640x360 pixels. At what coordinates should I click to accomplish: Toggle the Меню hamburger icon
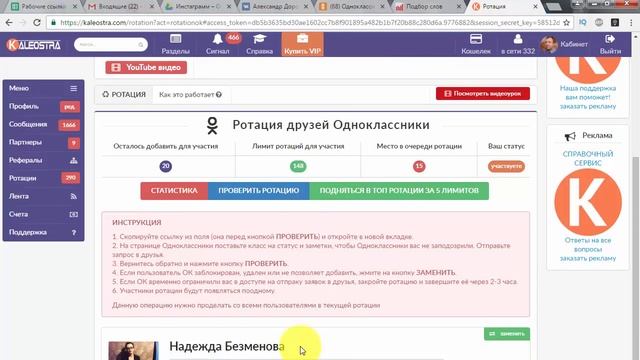(73, 89)
